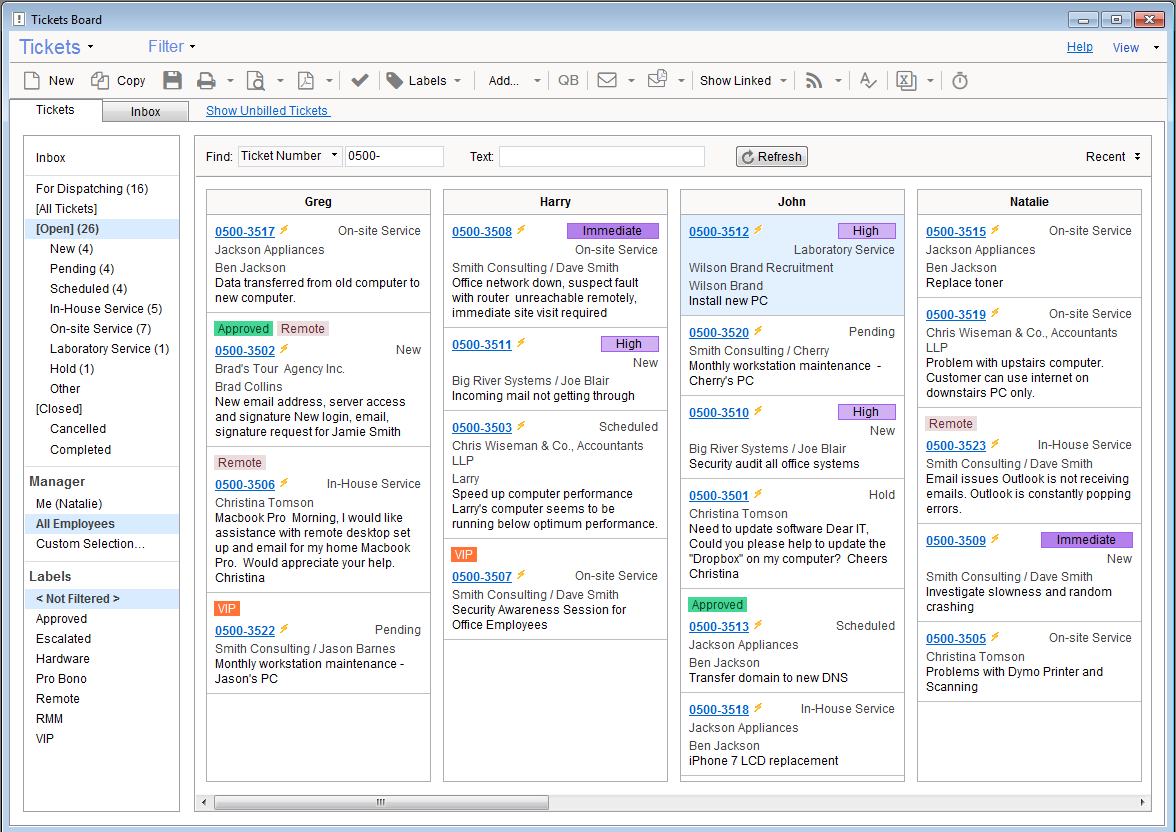Viewport: 1176px width, 832px height.
Task: Click the Excel export icon
Action: pos(906,81)
